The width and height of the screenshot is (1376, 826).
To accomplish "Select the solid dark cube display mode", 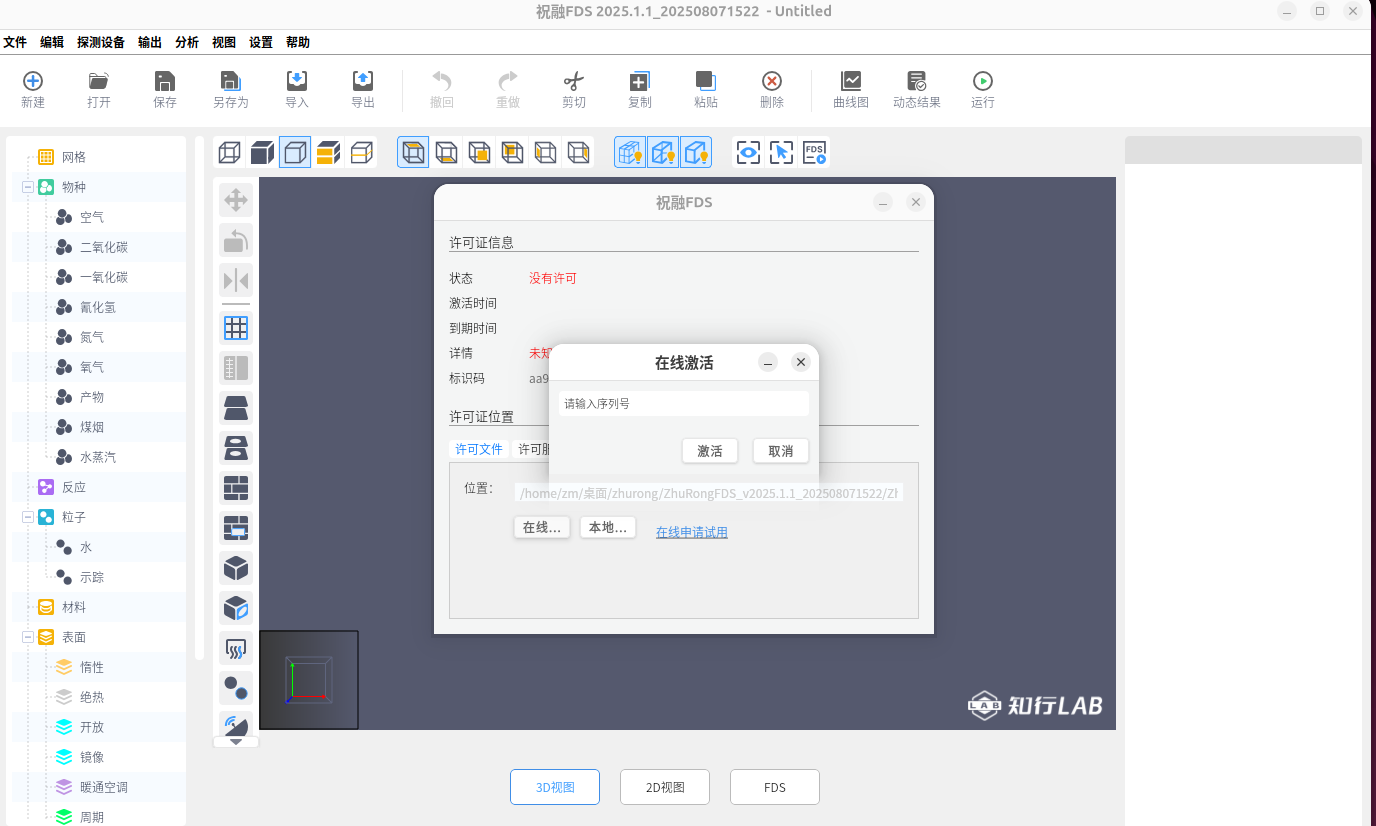I will click(262, 152).
